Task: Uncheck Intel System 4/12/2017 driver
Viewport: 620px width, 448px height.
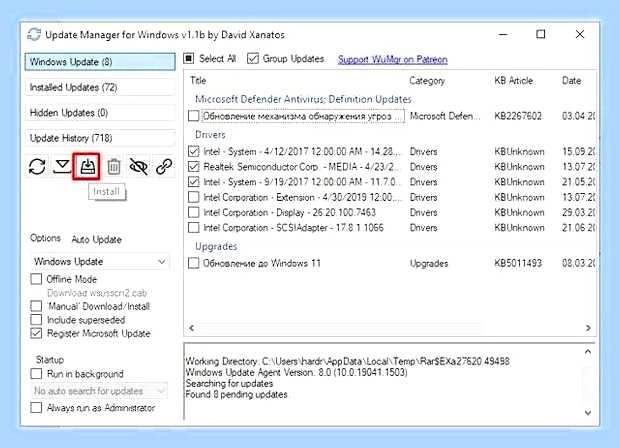Action: pos(193,151)
